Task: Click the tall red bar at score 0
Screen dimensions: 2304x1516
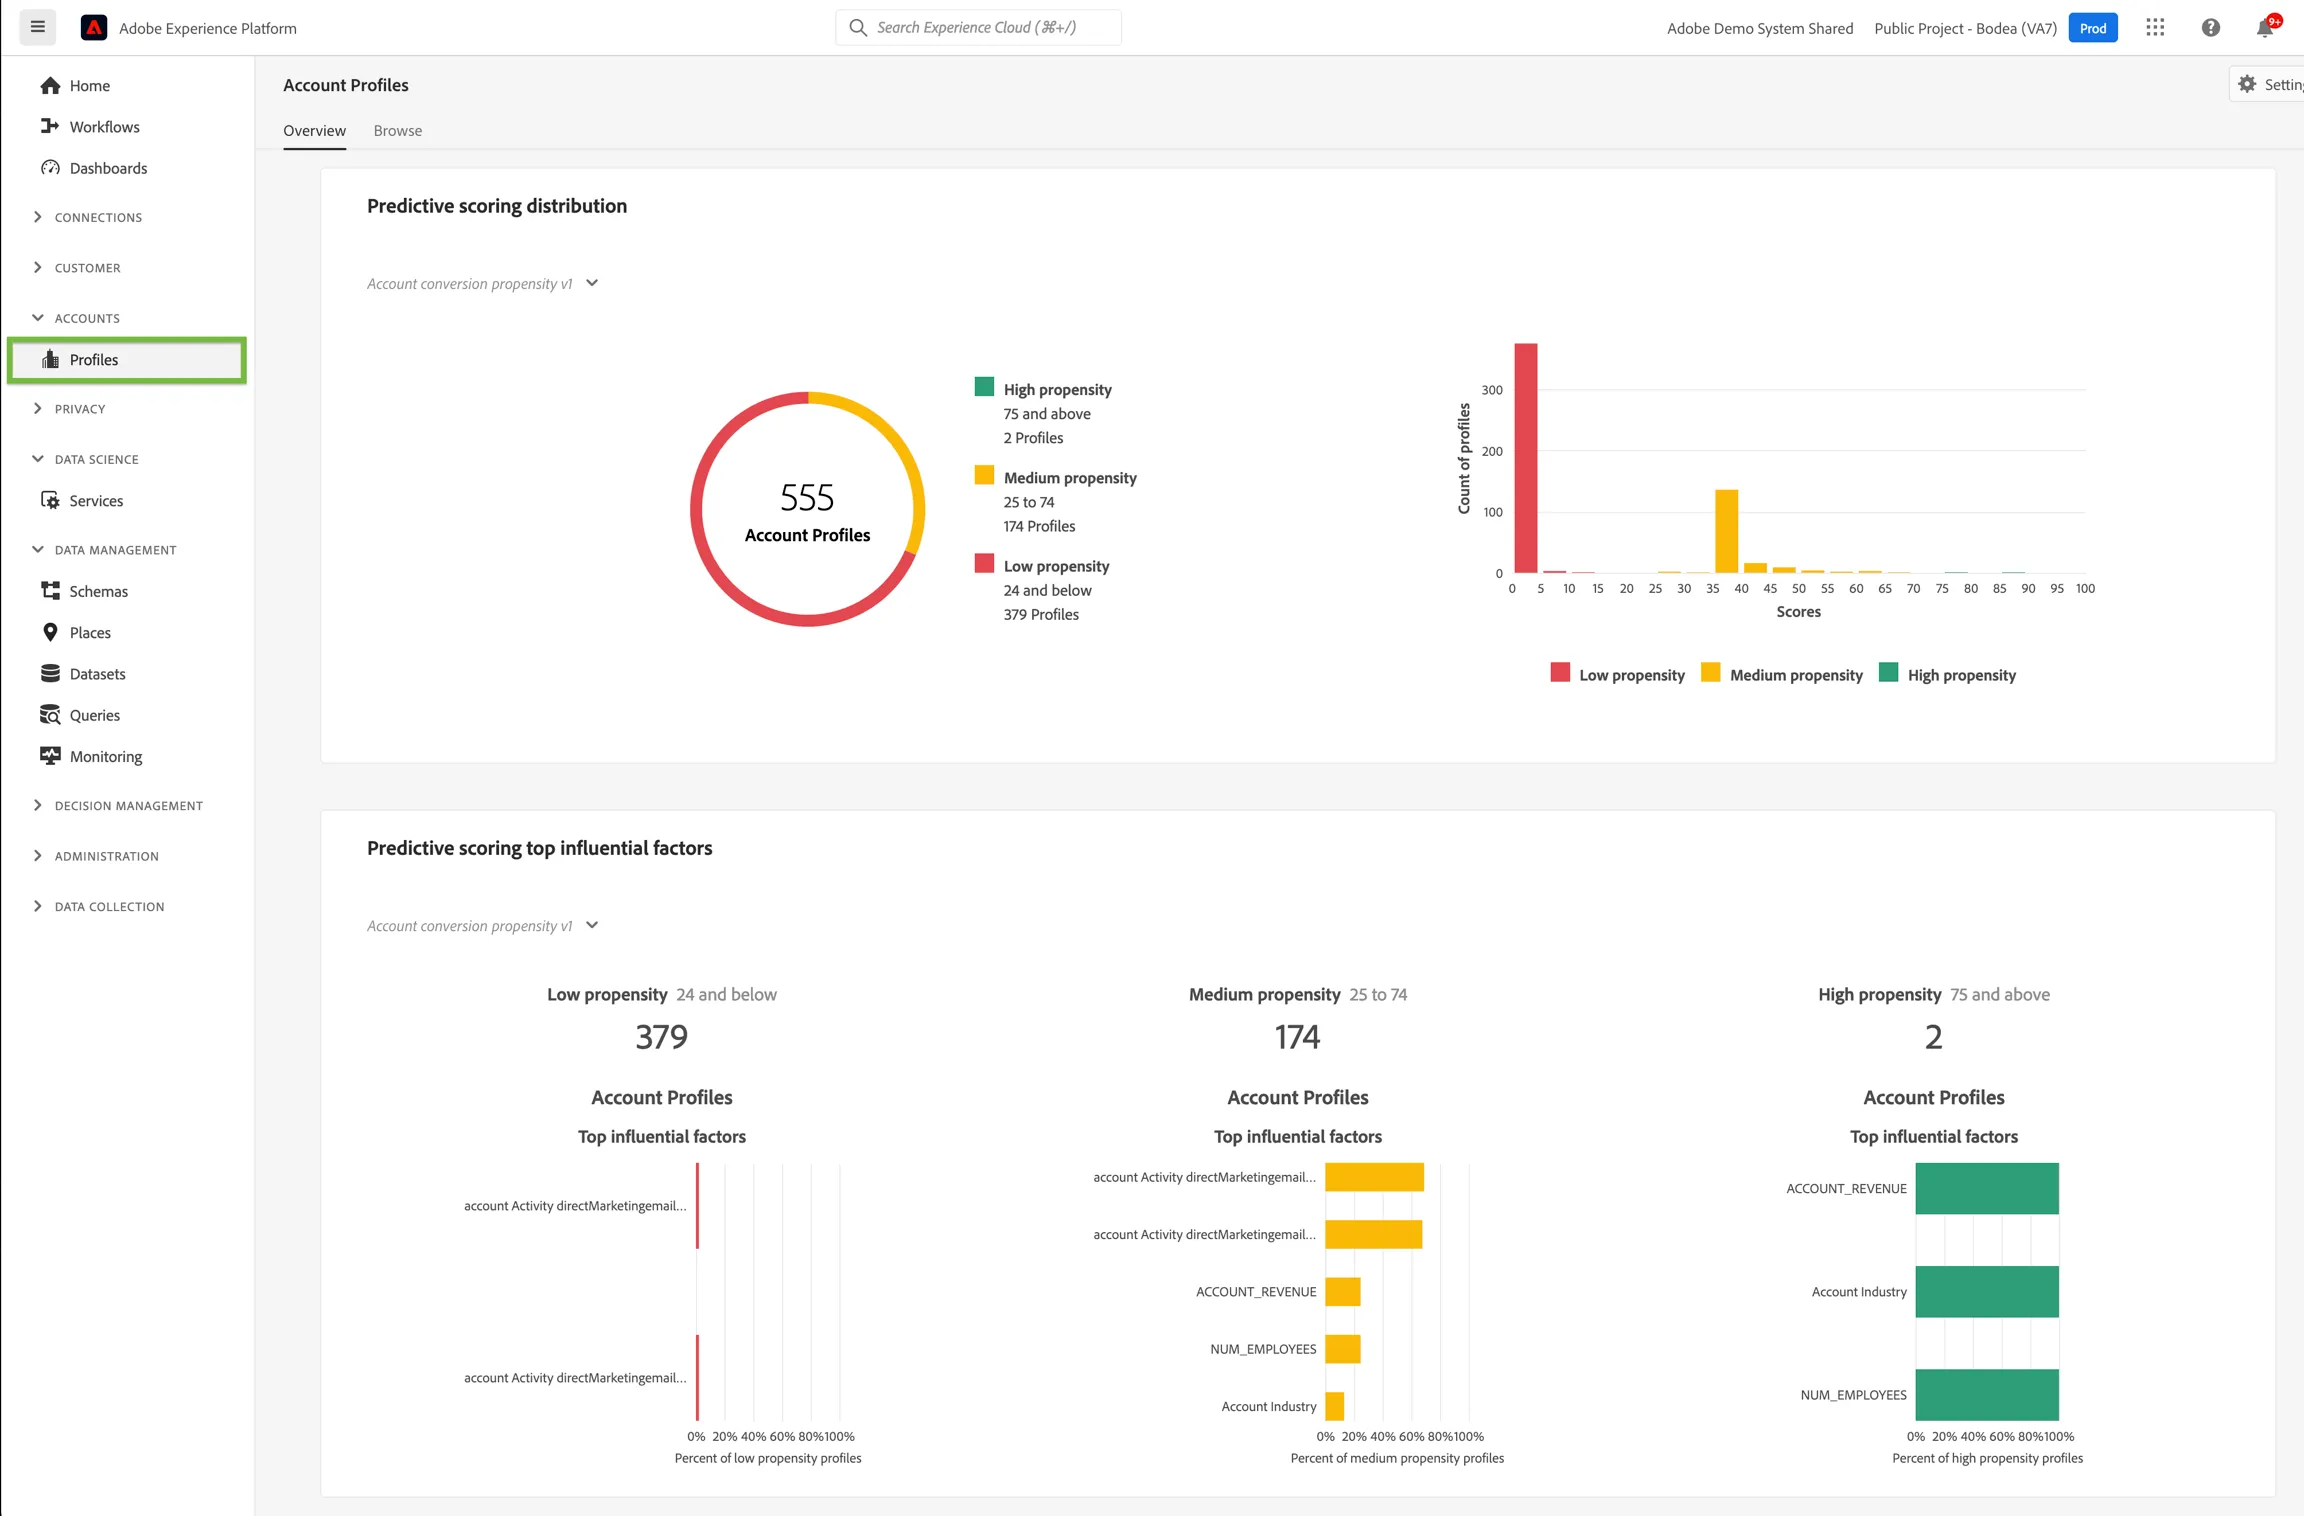Action: click(x=1525, y=459)
